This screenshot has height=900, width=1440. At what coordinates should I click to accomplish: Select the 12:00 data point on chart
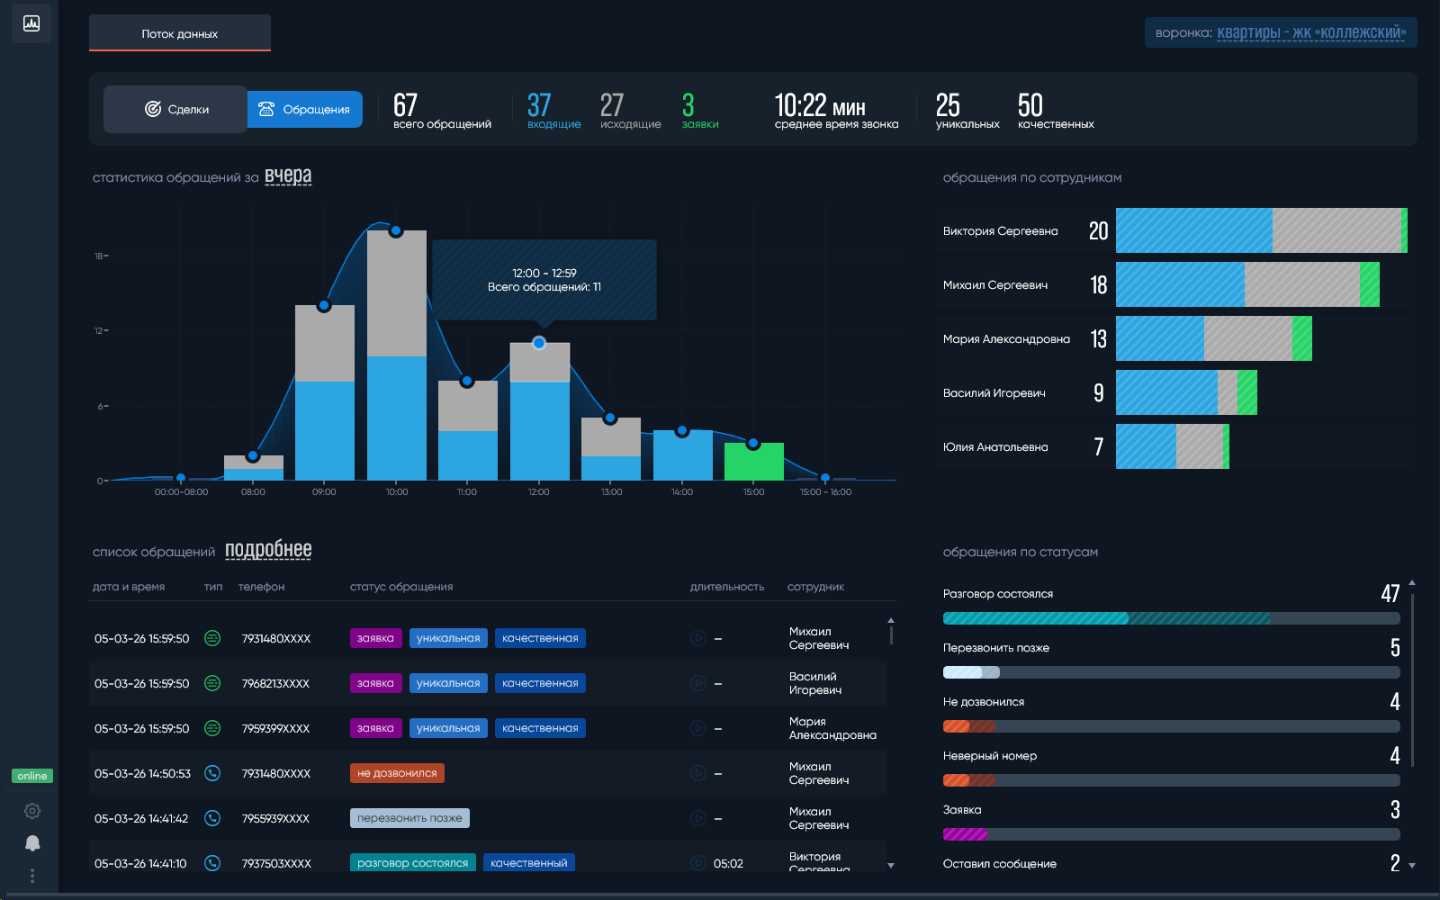click(x=539, y=343)
